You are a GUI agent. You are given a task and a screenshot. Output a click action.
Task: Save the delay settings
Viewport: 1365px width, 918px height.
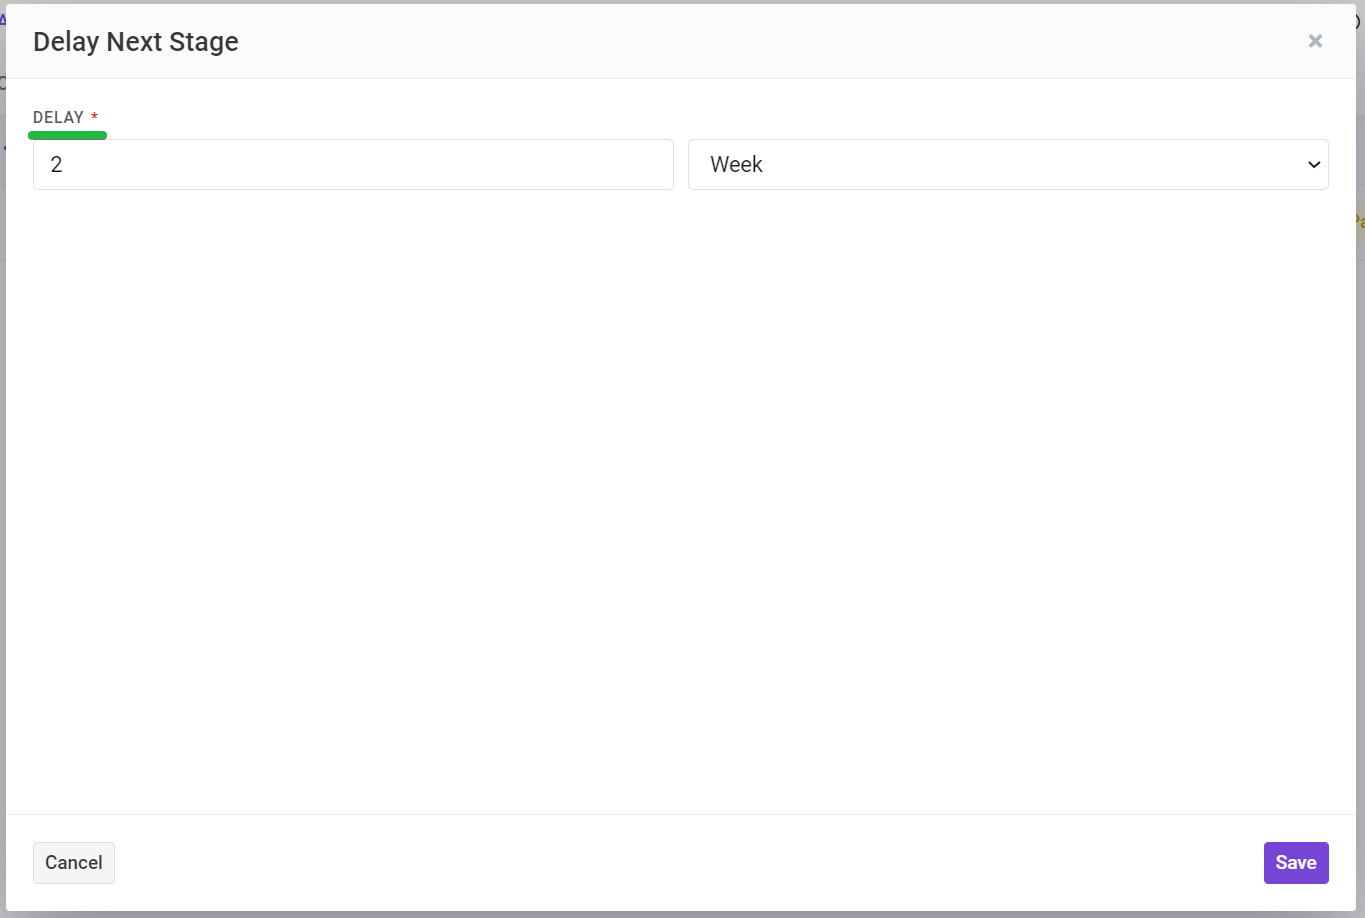(1296, 863)
